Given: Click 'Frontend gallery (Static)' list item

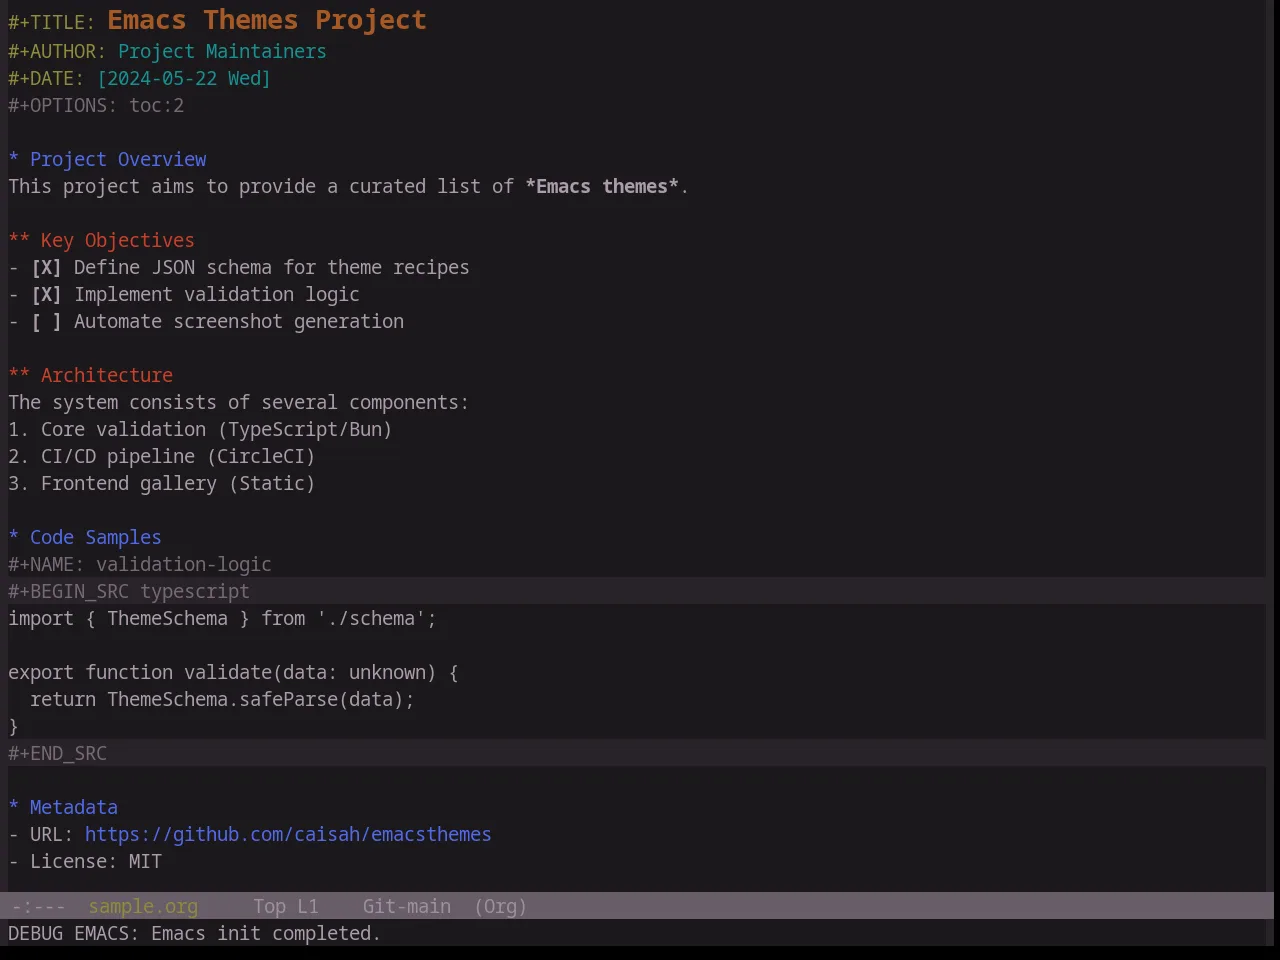Looking at the screenshot, I should pyautogui.click(x=162, y=483).
